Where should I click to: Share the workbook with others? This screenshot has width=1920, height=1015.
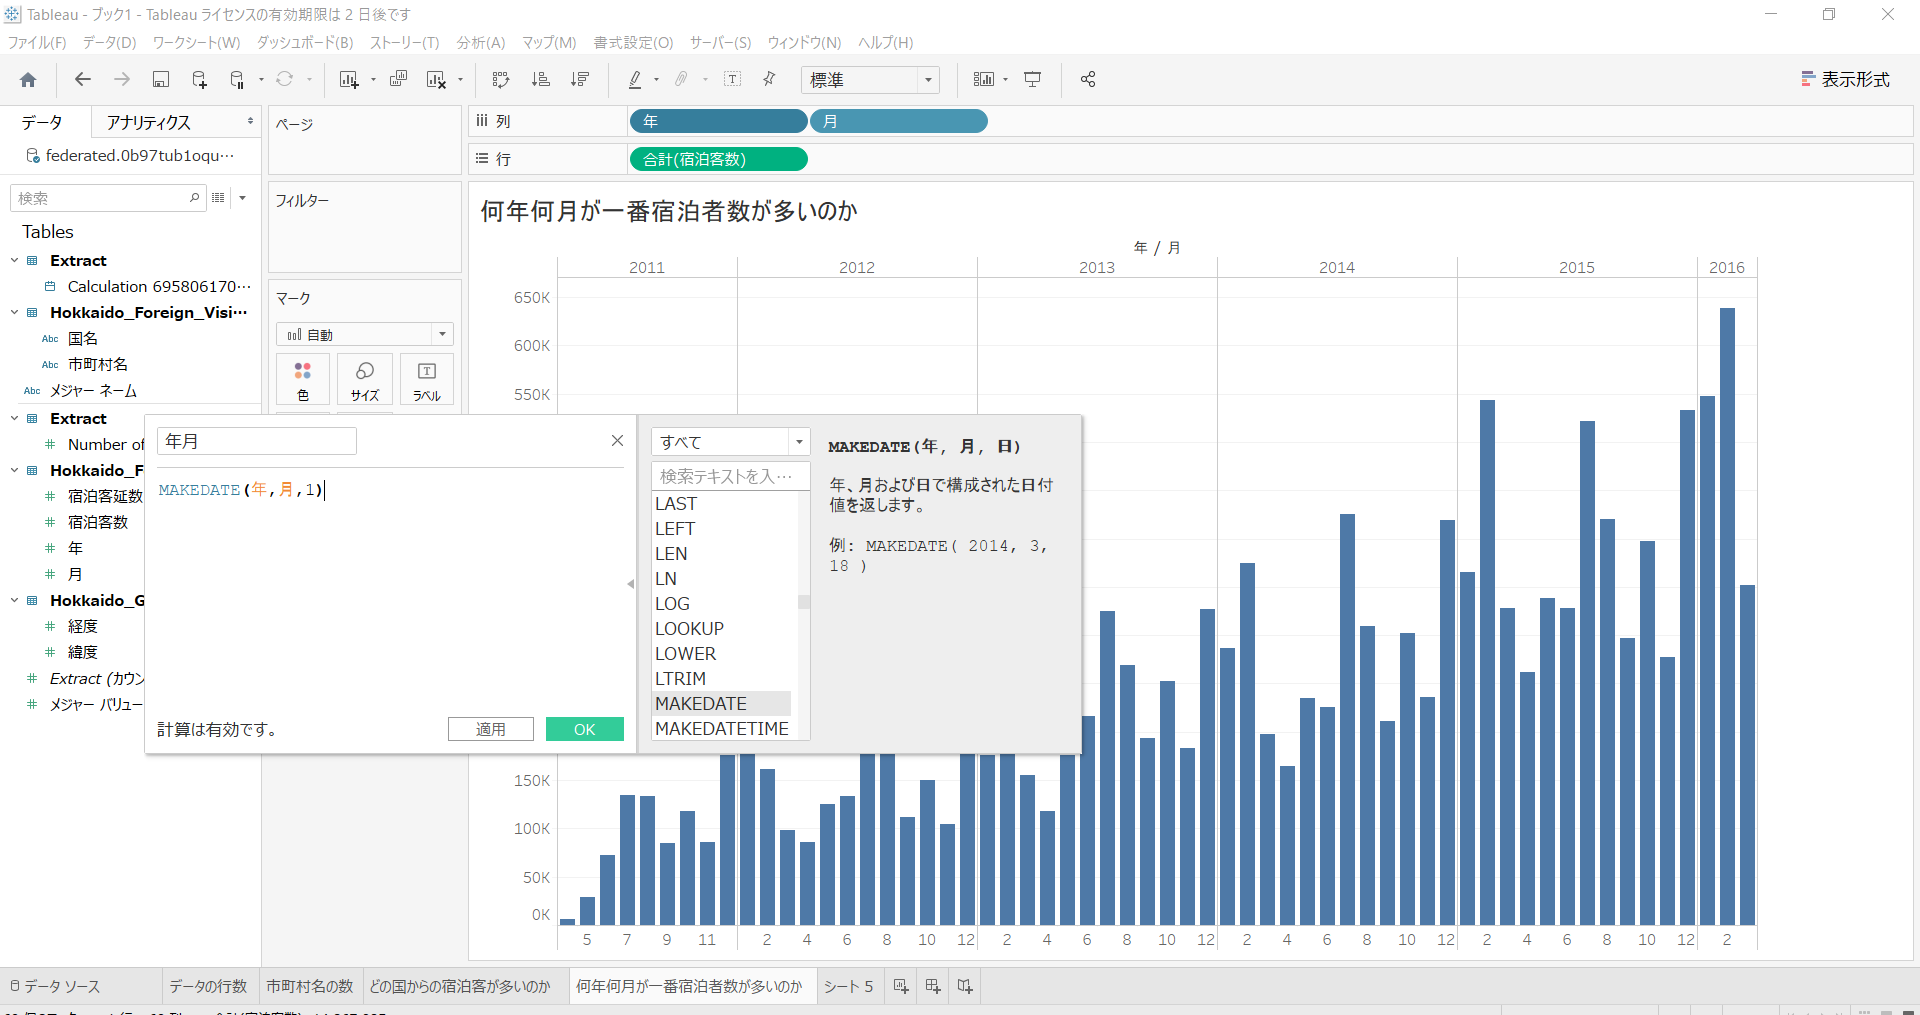point(1088,80)
